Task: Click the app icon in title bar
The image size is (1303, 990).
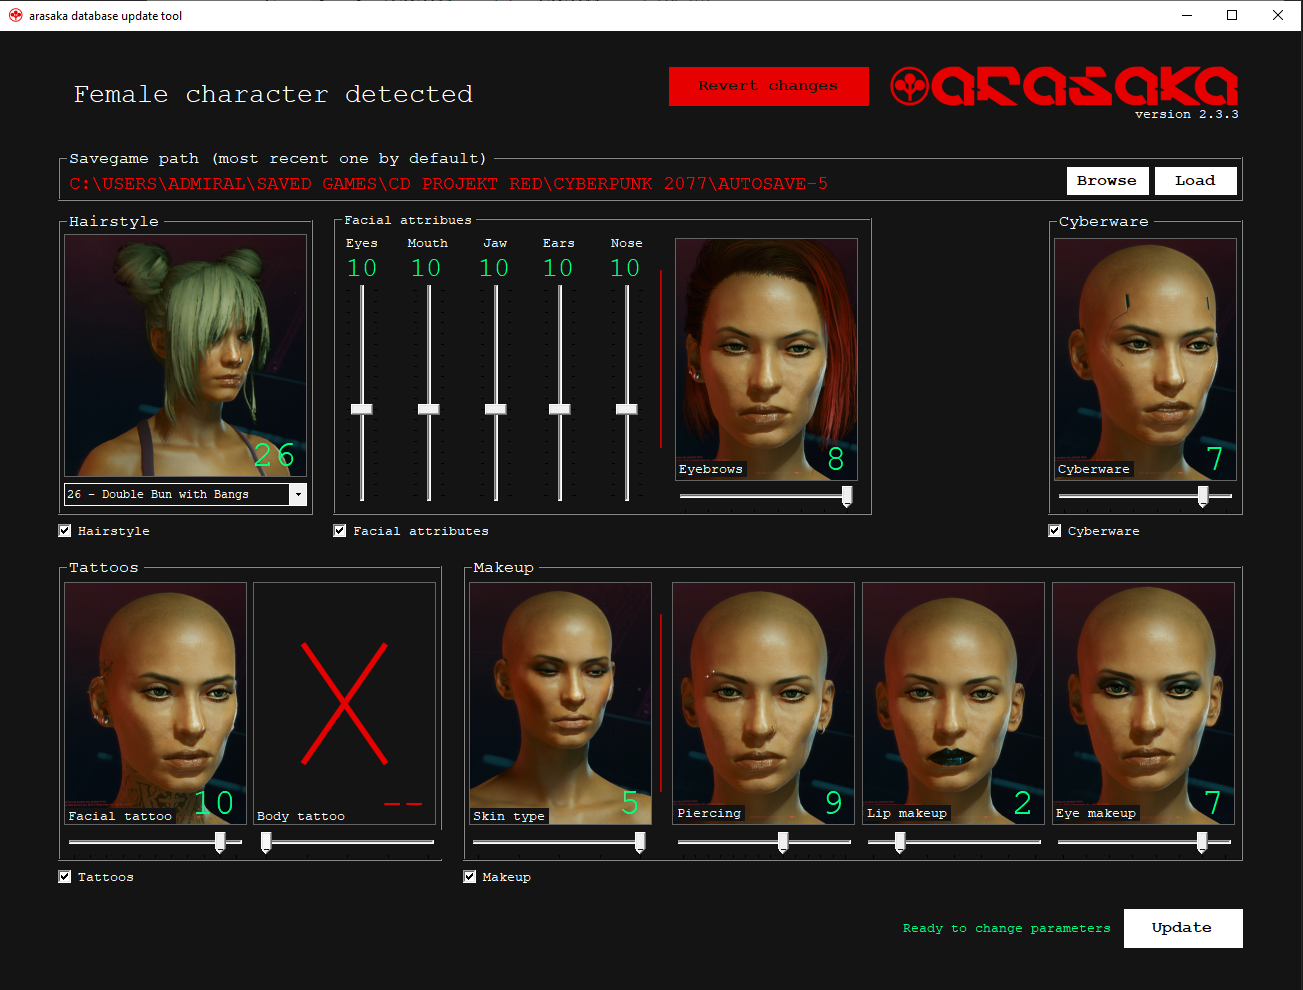Action: [15, 15]
